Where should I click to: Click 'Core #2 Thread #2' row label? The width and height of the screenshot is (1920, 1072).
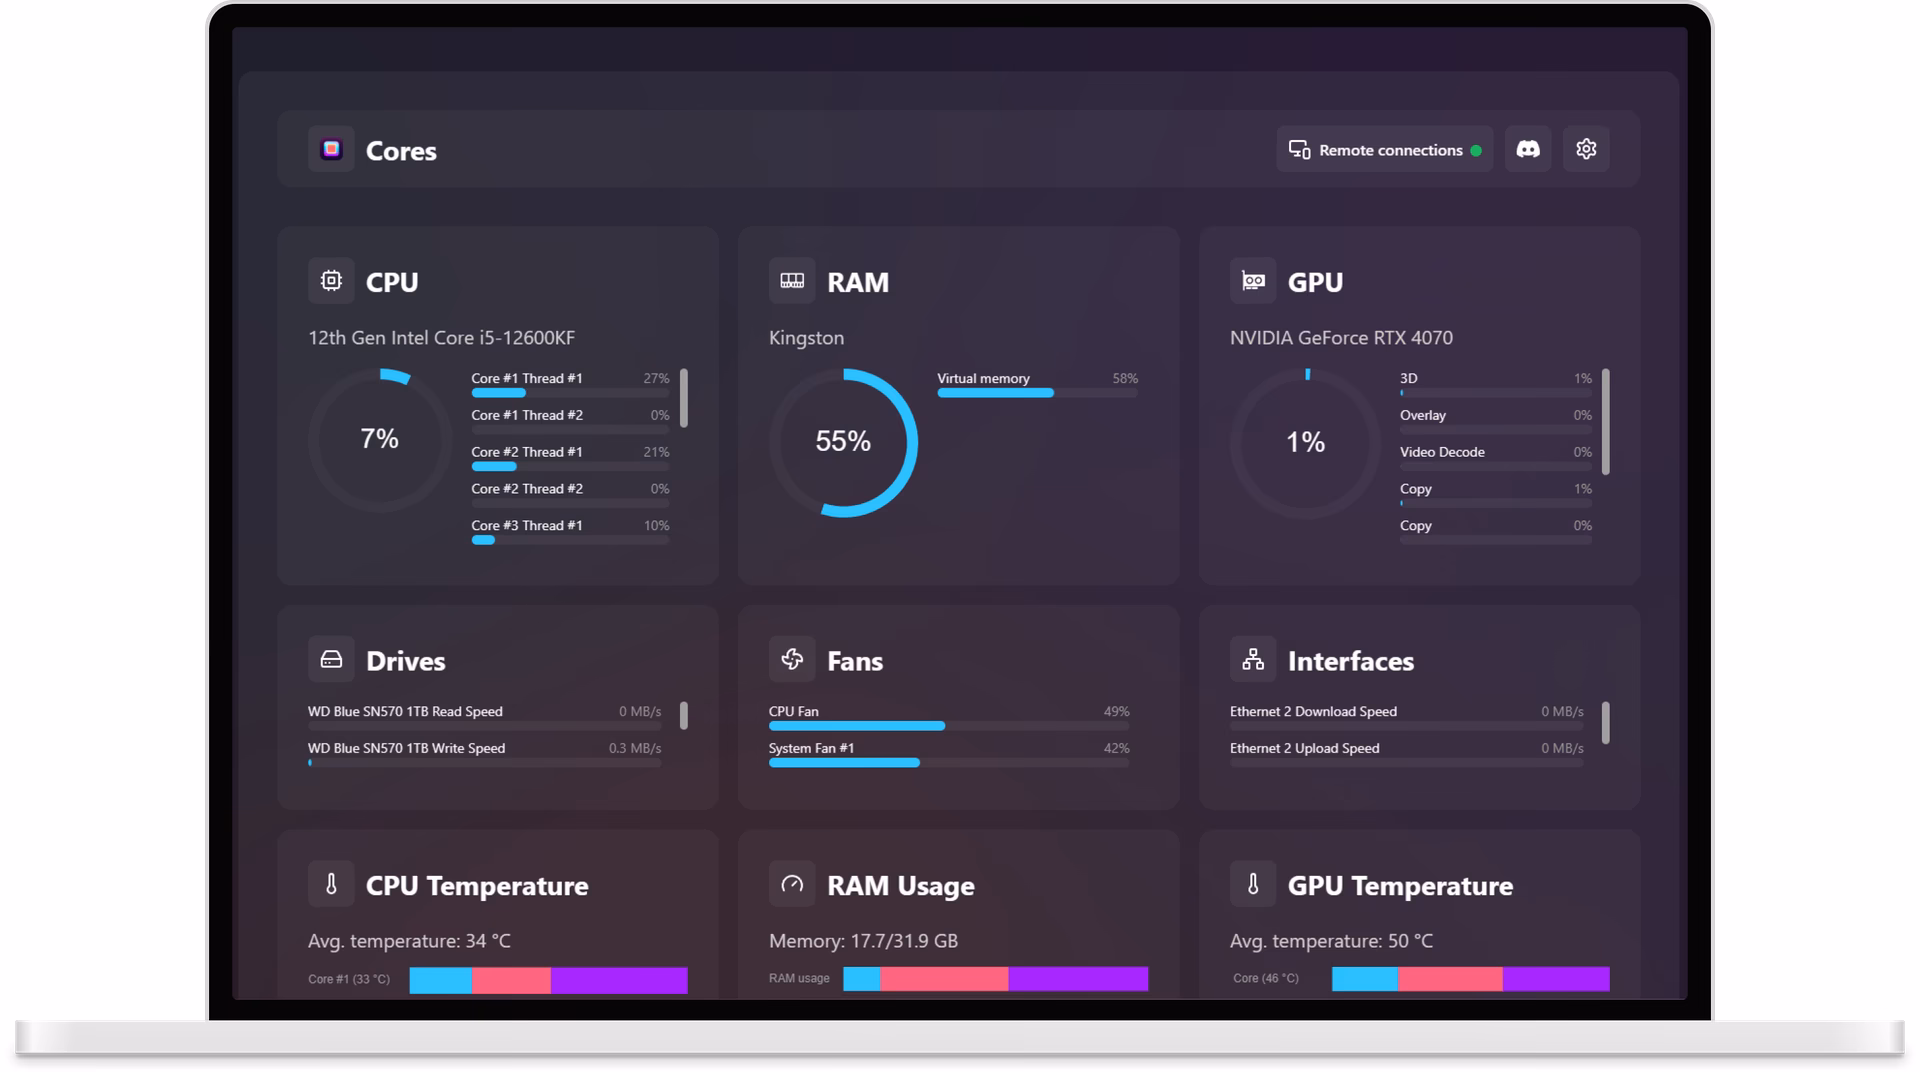[527, 489]
